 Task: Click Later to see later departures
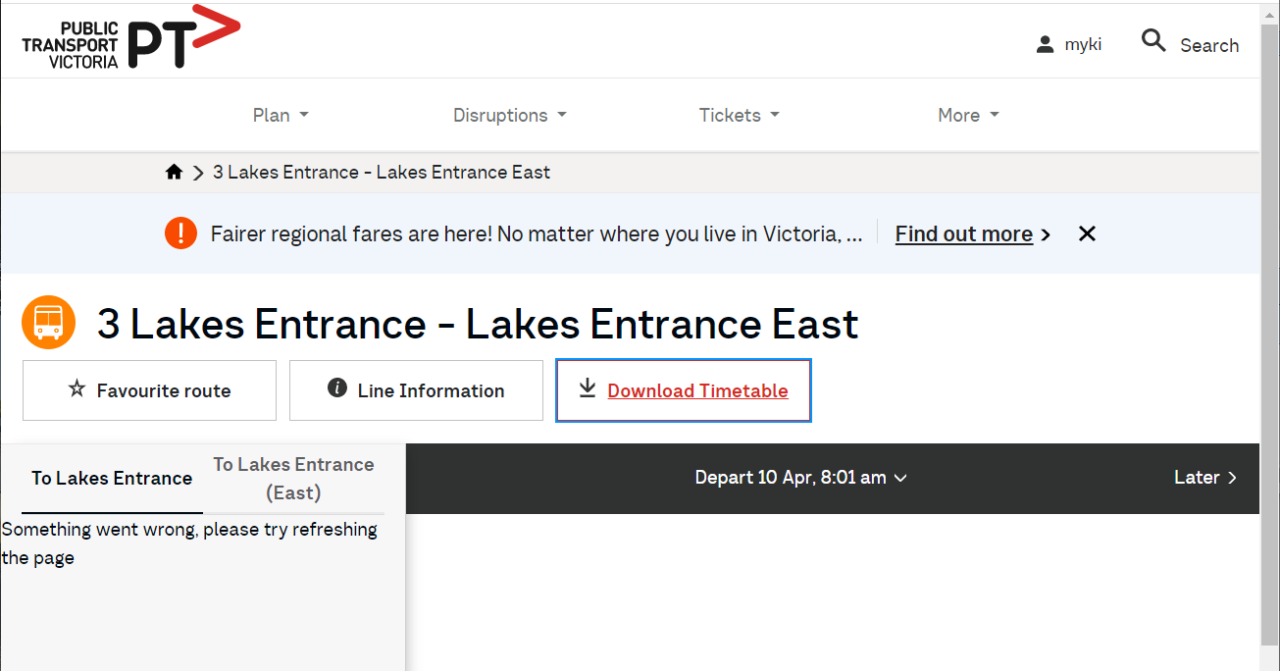point(1205,478)
